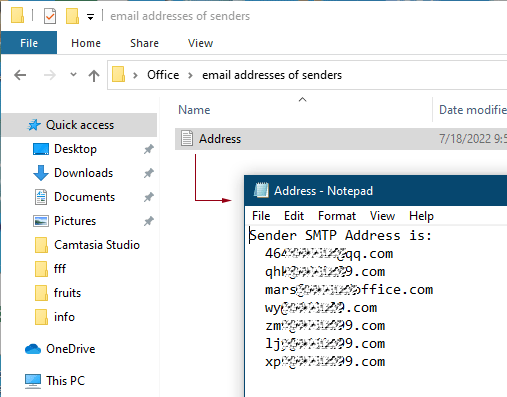
Task: Click the folder icon in title bar
Action: coord(17,15)
